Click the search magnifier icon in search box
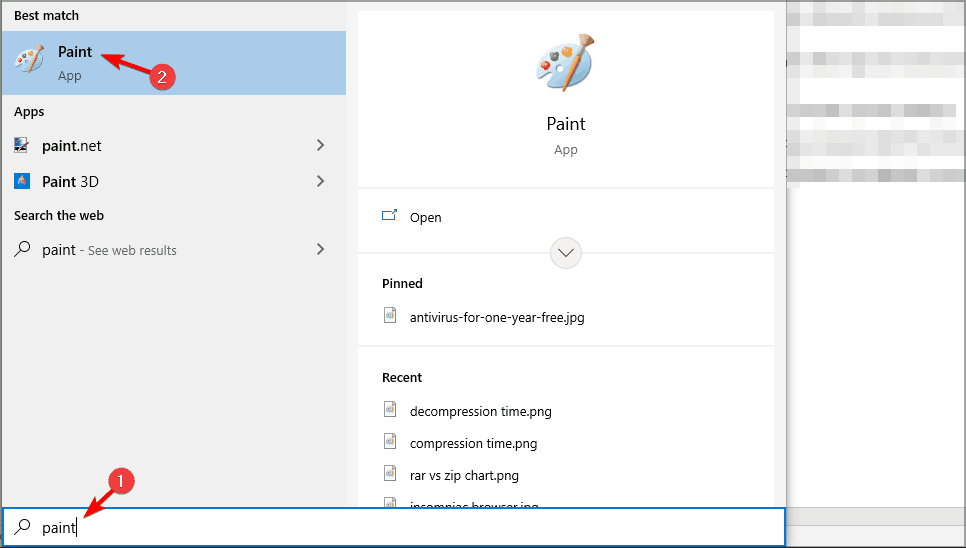Screen dimensions: 966x548 click(x=22, y=527)
